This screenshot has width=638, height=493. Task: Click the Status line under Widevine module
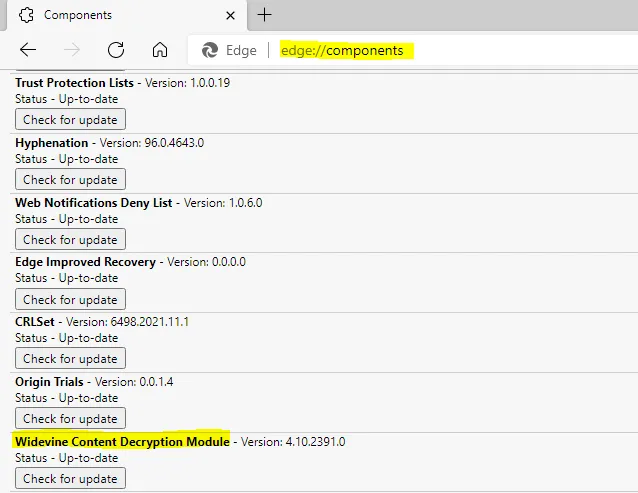pyautogui.click(x=67, y=458)
